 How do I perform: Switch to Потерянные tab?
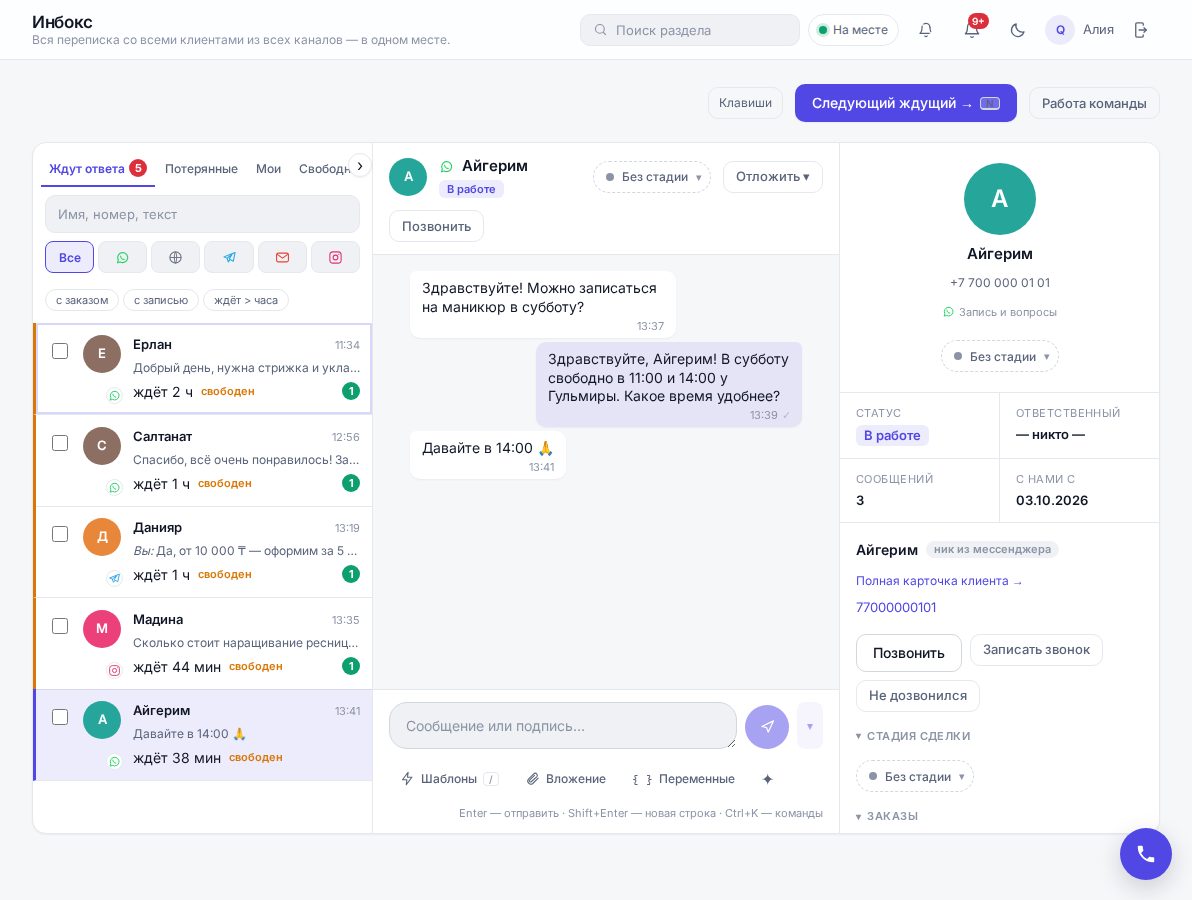pos(201,169)
